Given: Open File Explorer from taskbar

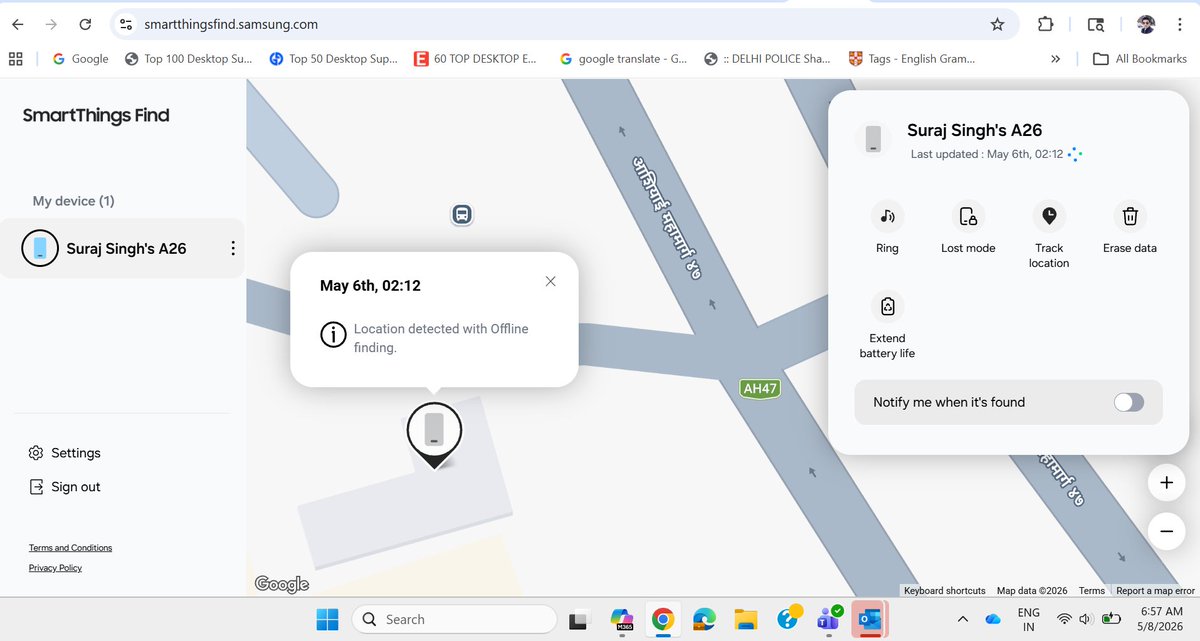Looking at the screenshot, I should pos(744,619).
